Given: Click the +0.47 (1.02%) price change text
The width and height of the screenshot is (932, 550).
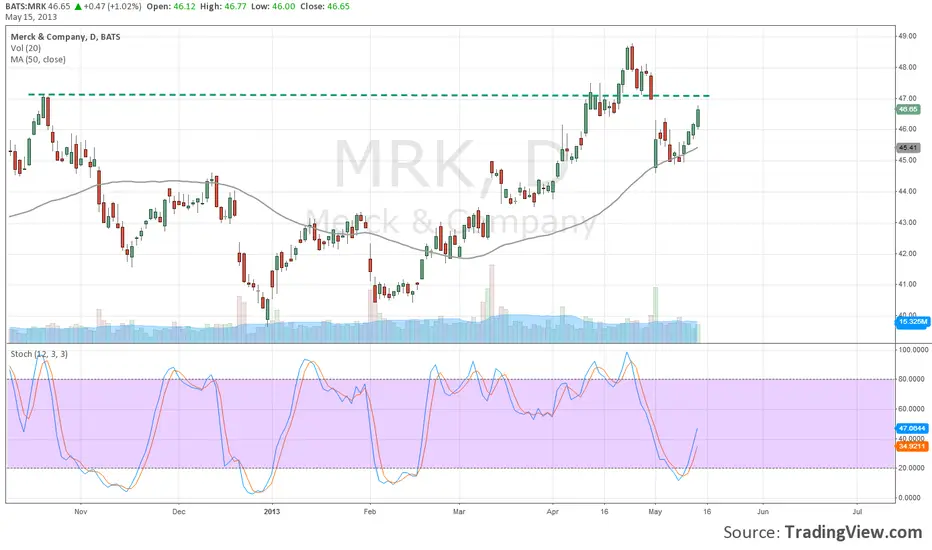Looking at the screenshot, I should (111, 7).
